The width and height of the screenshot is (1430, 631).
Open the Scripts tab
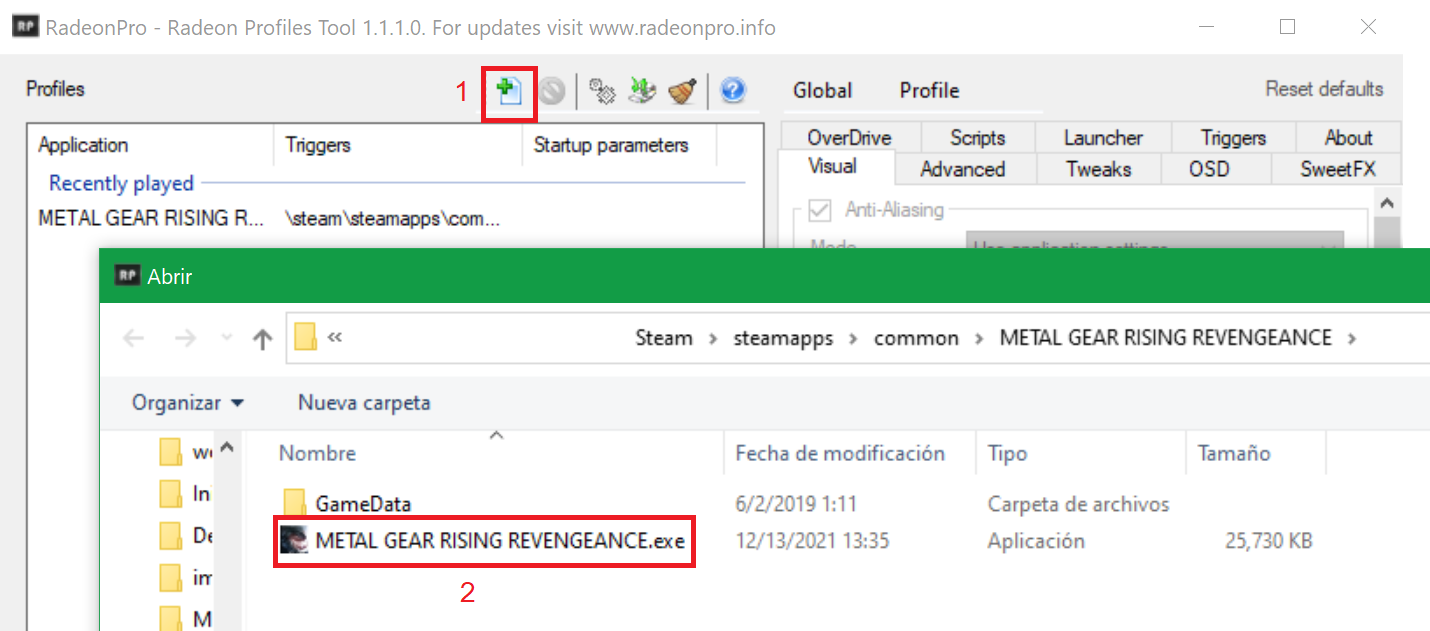coord(977,137)
